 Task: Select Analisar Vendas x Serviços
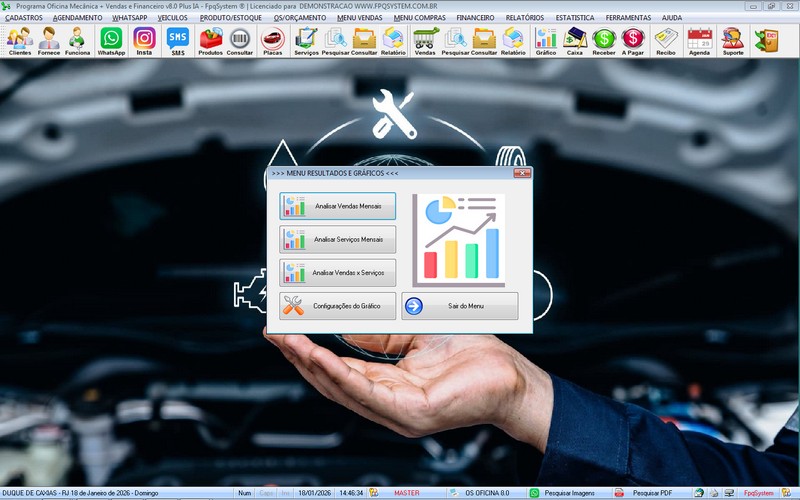[338, 272]
